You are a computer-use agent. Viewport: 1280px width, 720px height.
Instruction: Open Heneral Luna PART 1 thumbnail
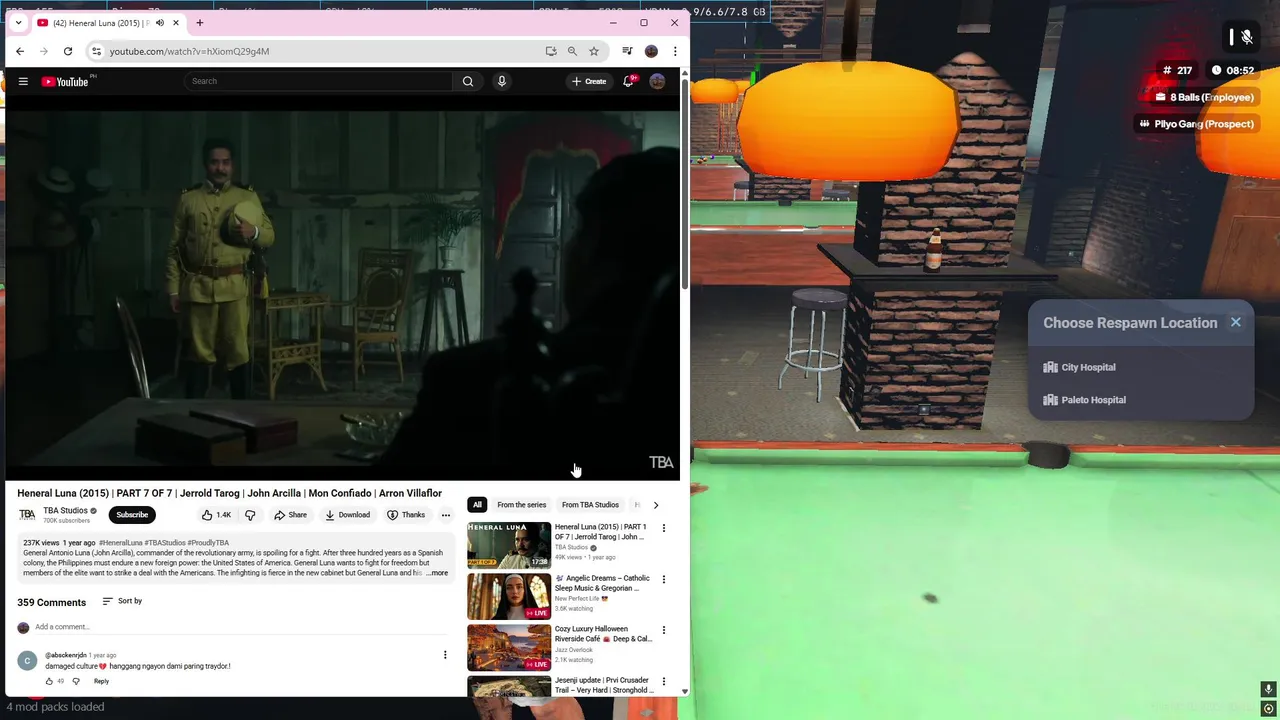(x=509, y=544)
